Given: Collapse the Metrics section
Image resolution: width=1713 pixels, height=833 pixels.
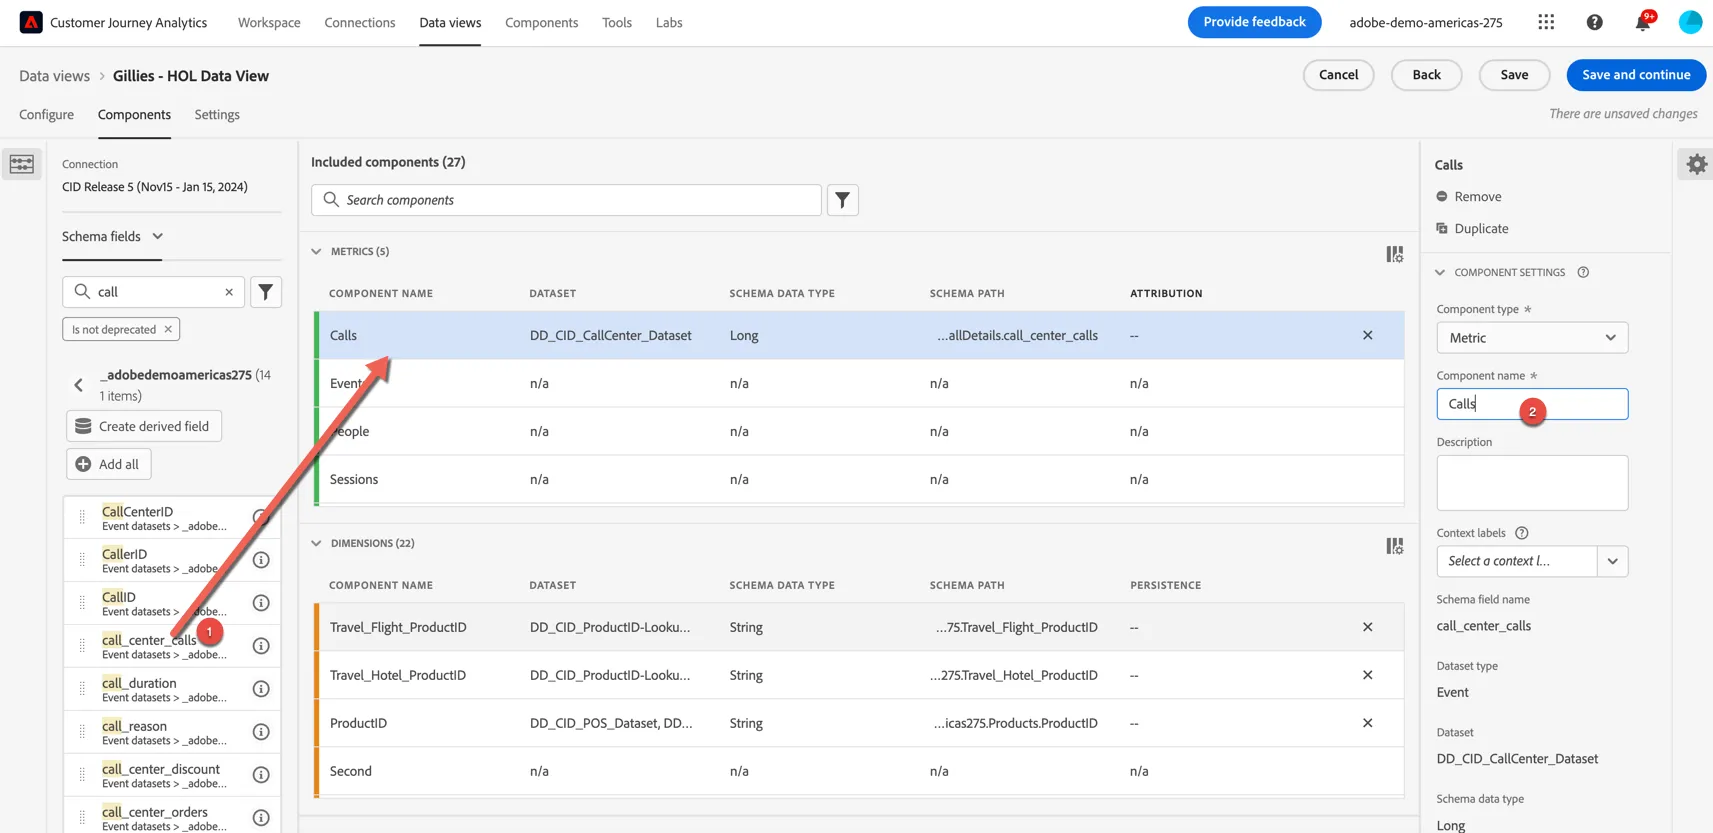Looking at the screenshot, I should point(316,251).
